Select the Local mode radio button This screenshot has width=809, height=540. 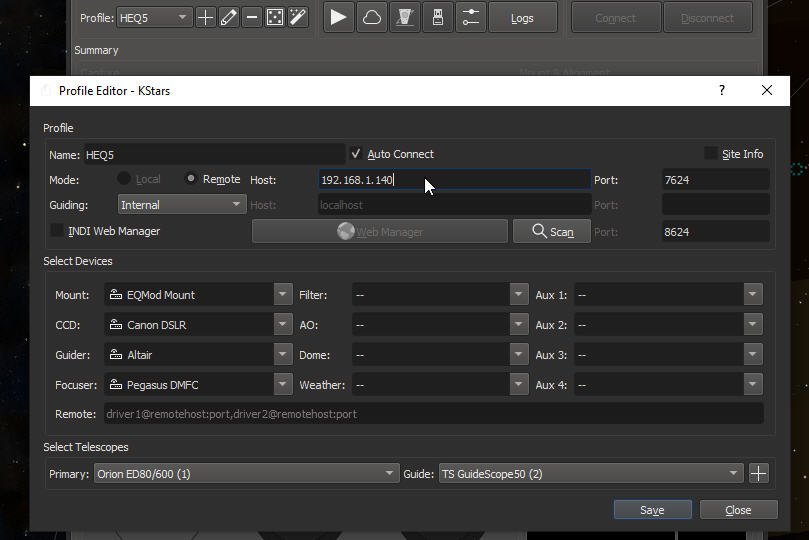tap(124, 179)
